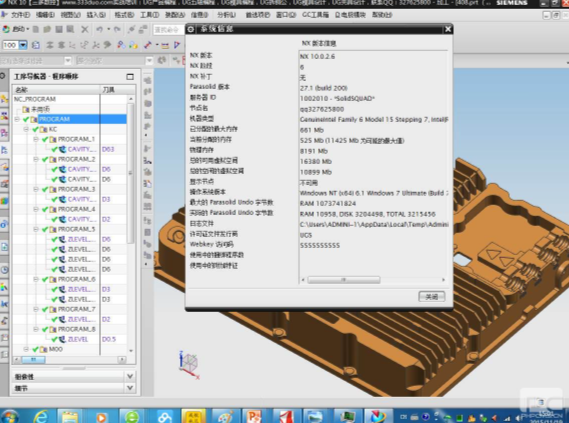The image size is (569, 423).
Task: Click the History clock icon in resource bar
Action: [4, 270]
